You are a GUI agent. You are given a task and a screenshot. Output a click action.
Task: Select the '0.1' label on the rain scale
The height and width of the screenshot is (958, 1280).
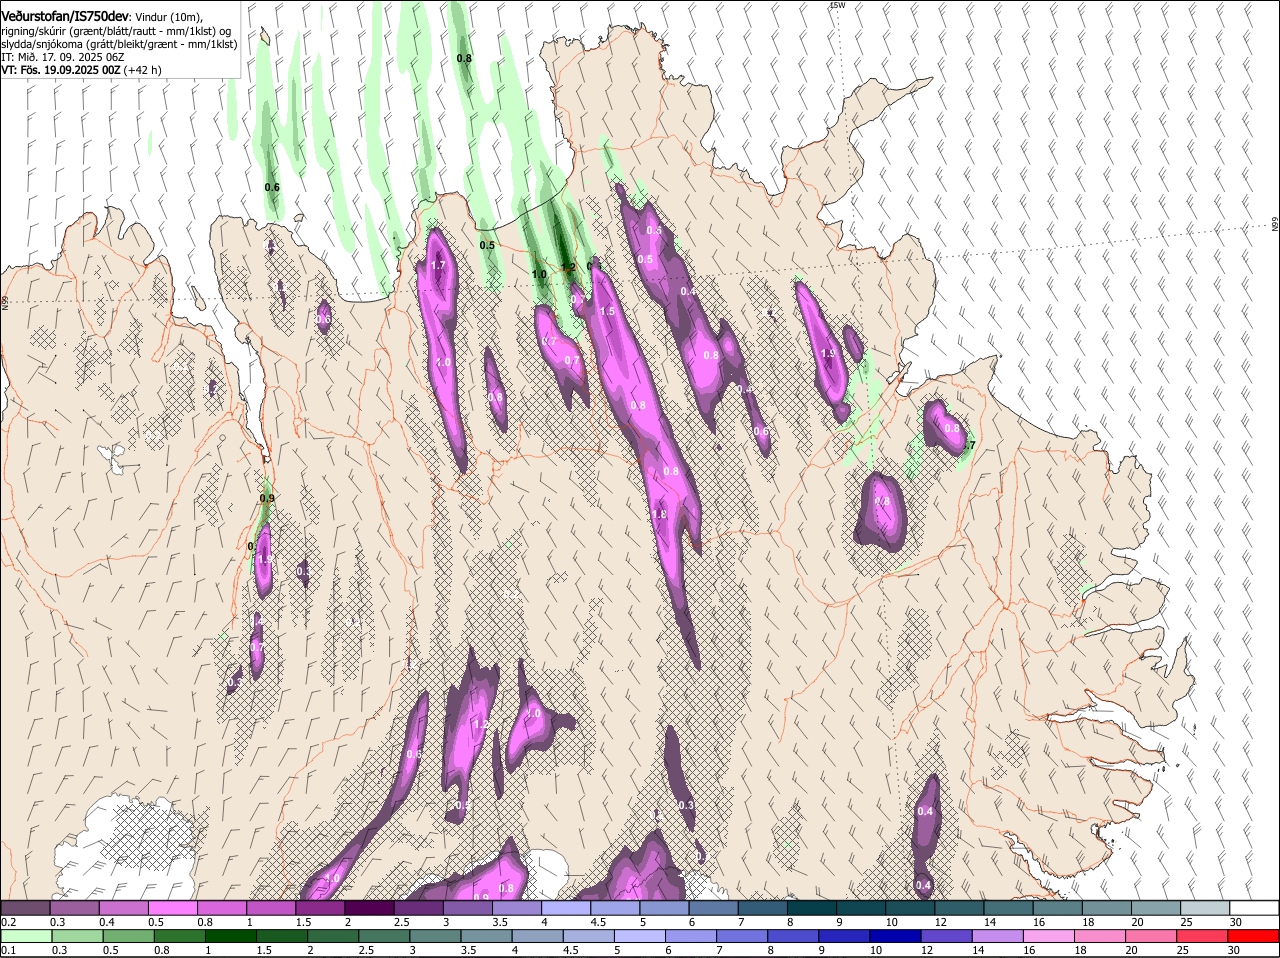tap(9, 950)
